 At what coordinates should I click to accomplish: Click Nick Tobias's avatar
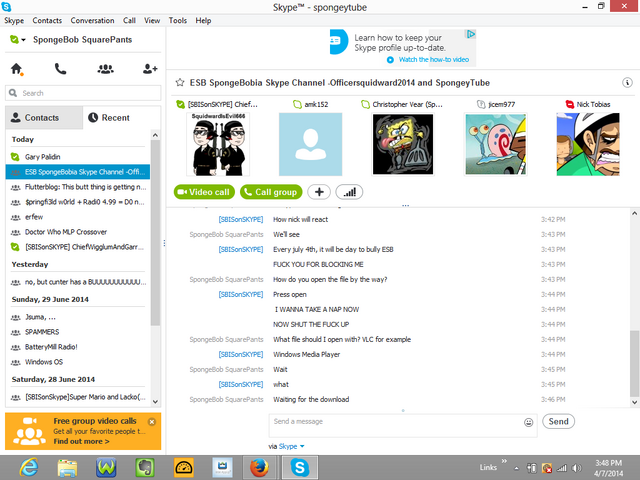coord(588,144)
